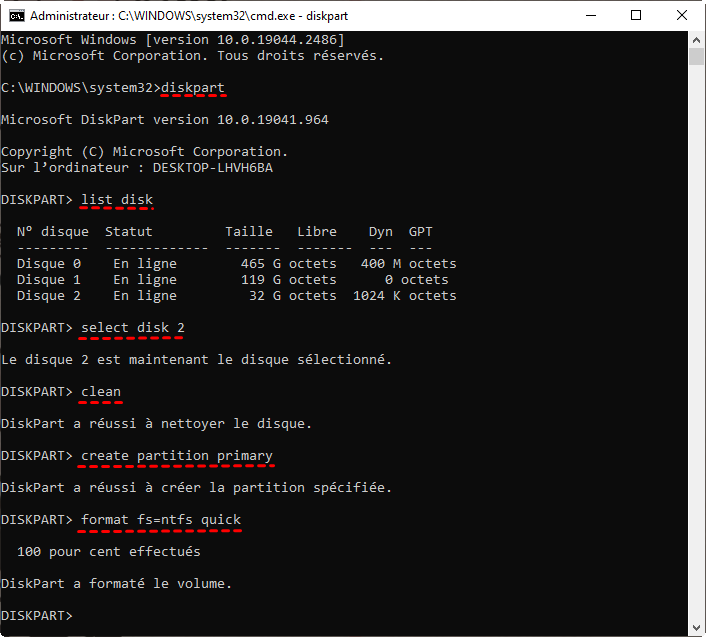Viewport: 706px width, 637px height.
Task: Click the 'DESKTOP-LHVH6BA' computer name
Action: coord(213,167)
